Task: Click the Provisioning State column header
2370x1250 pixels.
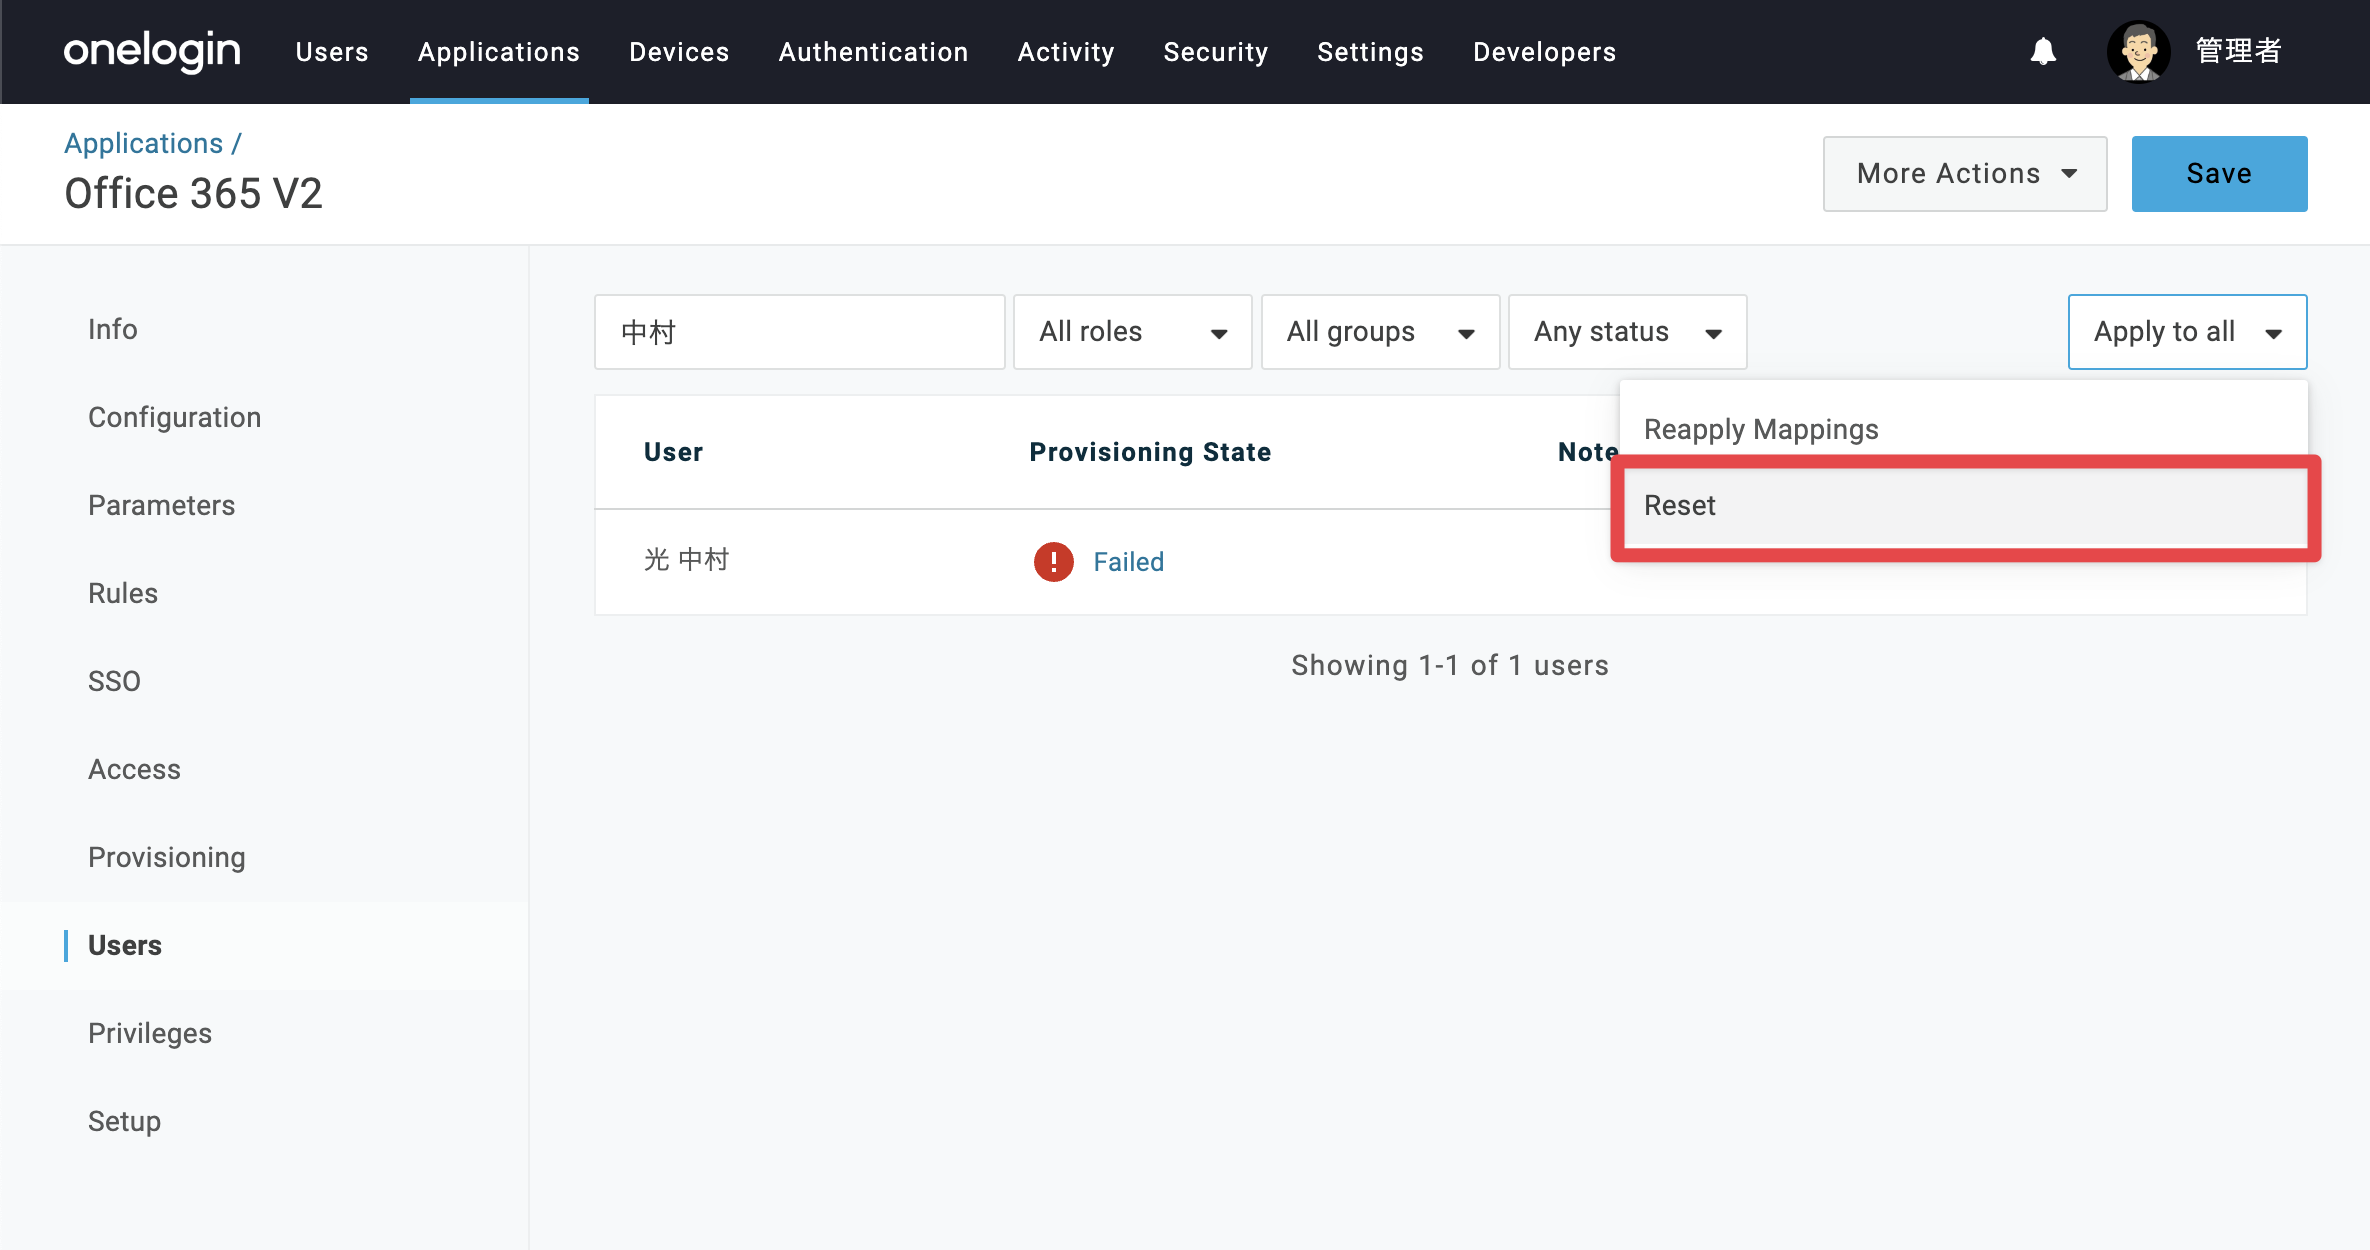Action: pyautogui.click(x=1151, y=452)
